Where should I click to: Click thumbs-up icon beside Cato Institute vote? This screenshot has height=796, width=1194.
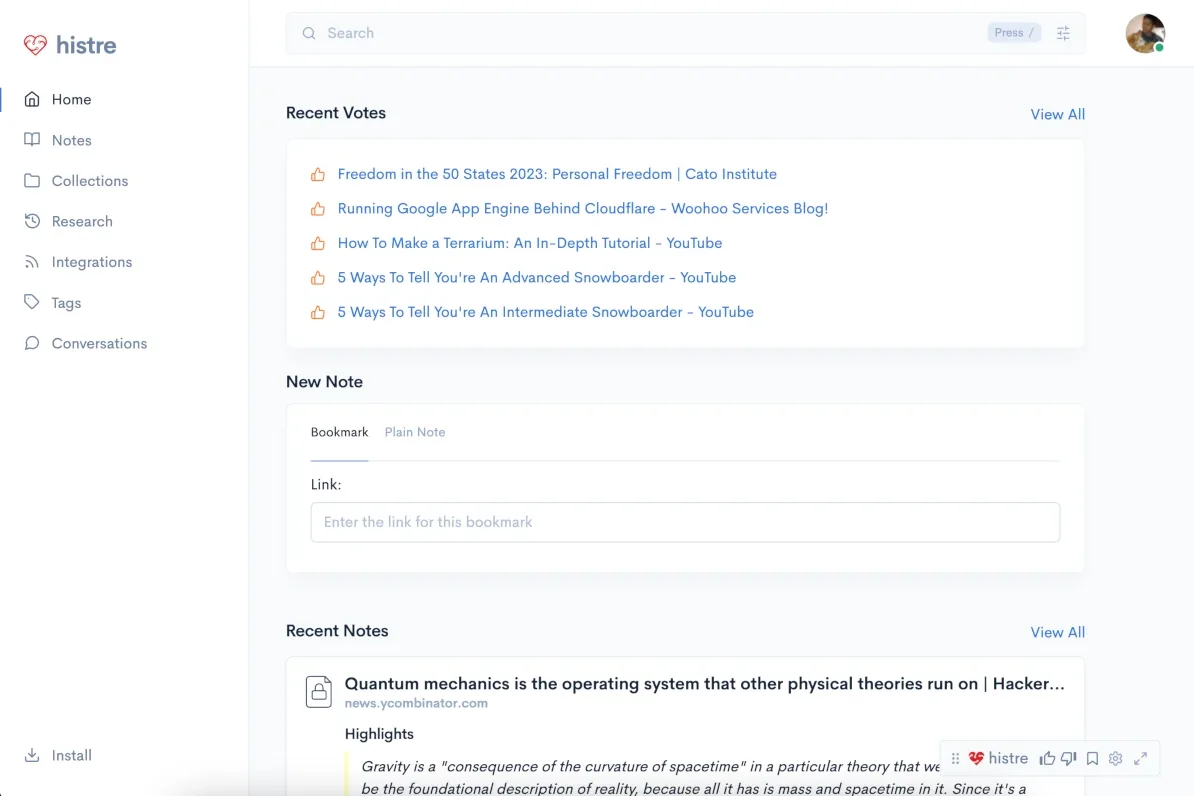coord(318,174)
